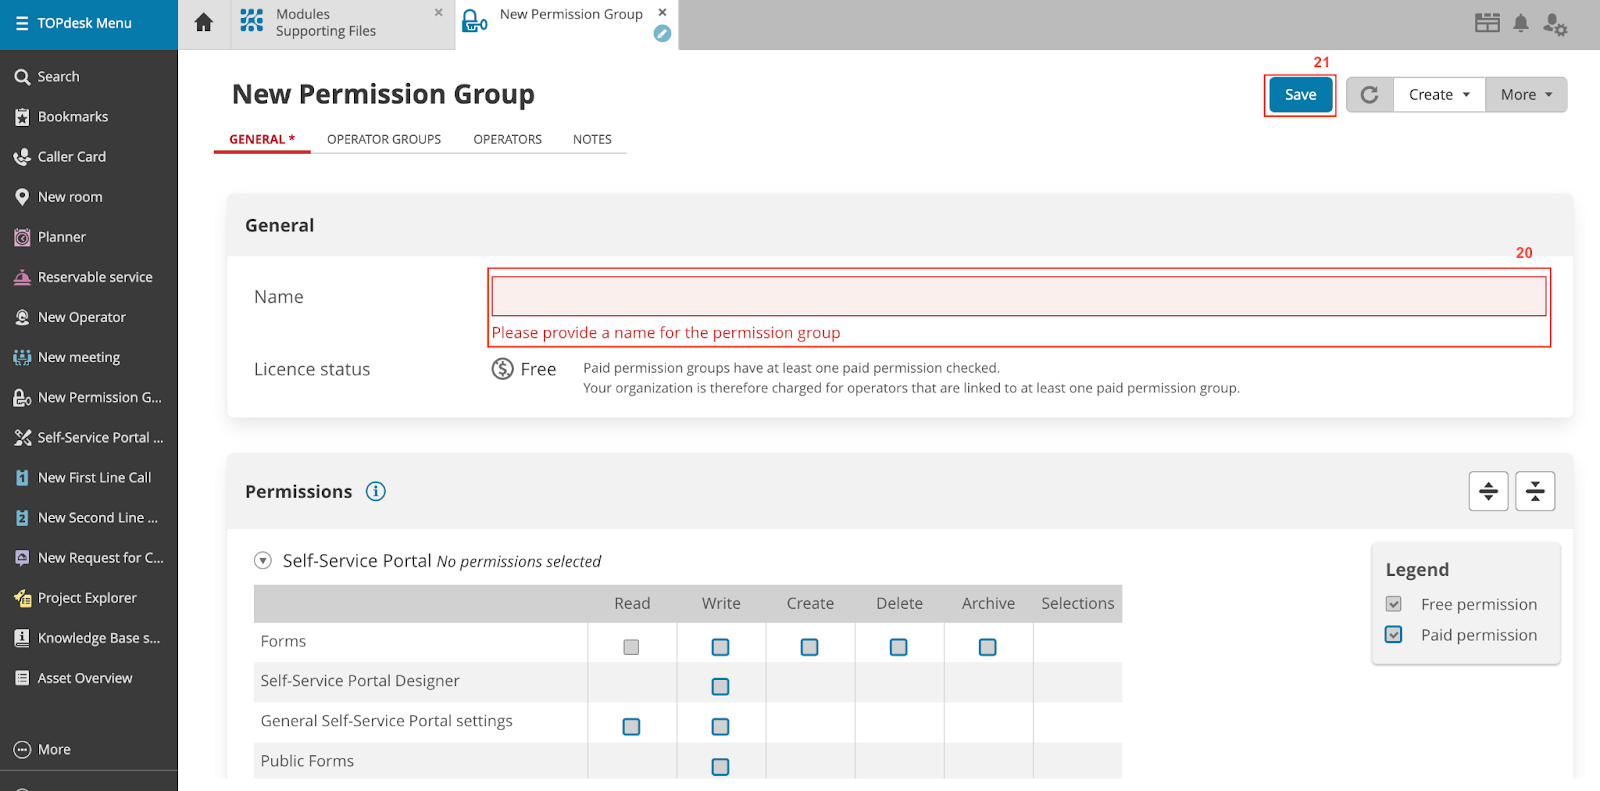Viewport: 1600px width, 791px height.
Task: Check Read for General Self-Service Portal settings
Action: [631, 727]
